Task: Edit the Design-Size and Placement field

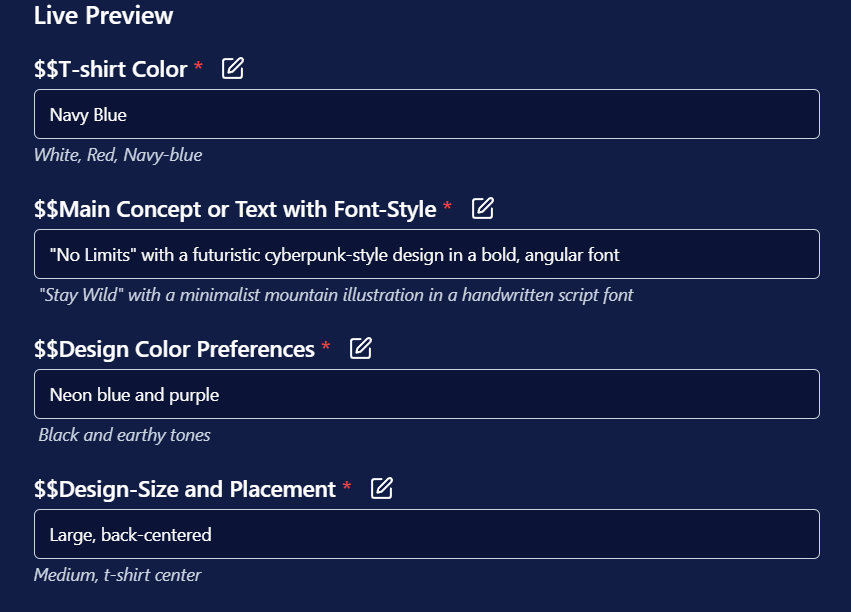Action: [x=382, y=488]
